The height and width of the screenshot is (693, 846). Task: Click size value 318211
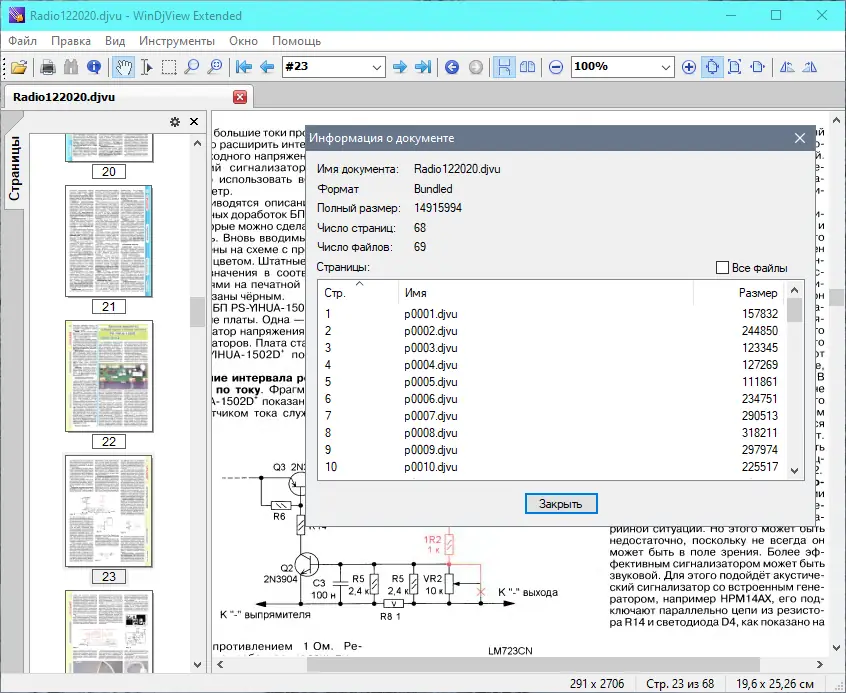tap(760, 433)
